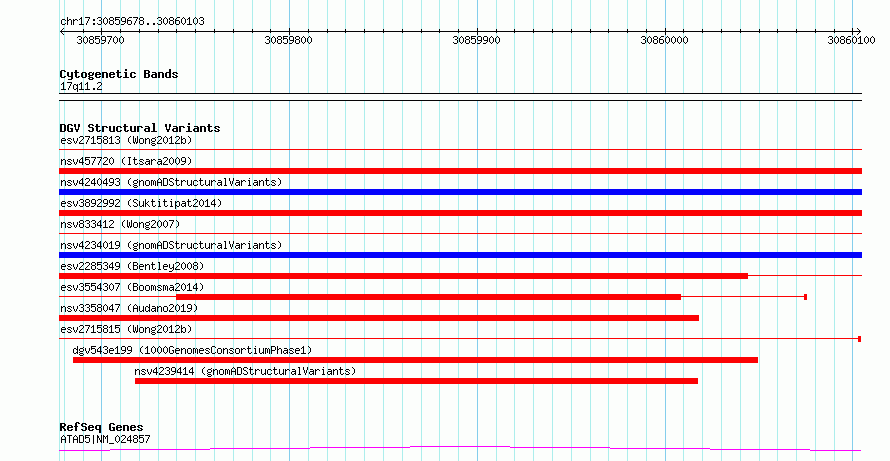Select the nsv457720 red variant bar
Viewport: 890px width, 461px height.
click(460, 171)
